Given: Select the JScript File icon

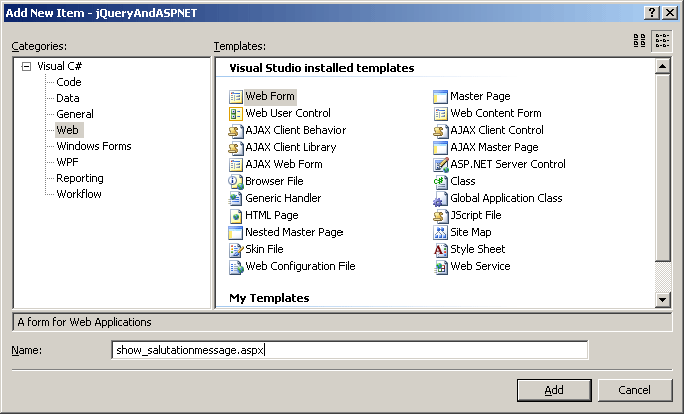Looking at the screenshot, I should tap(441, 216).
